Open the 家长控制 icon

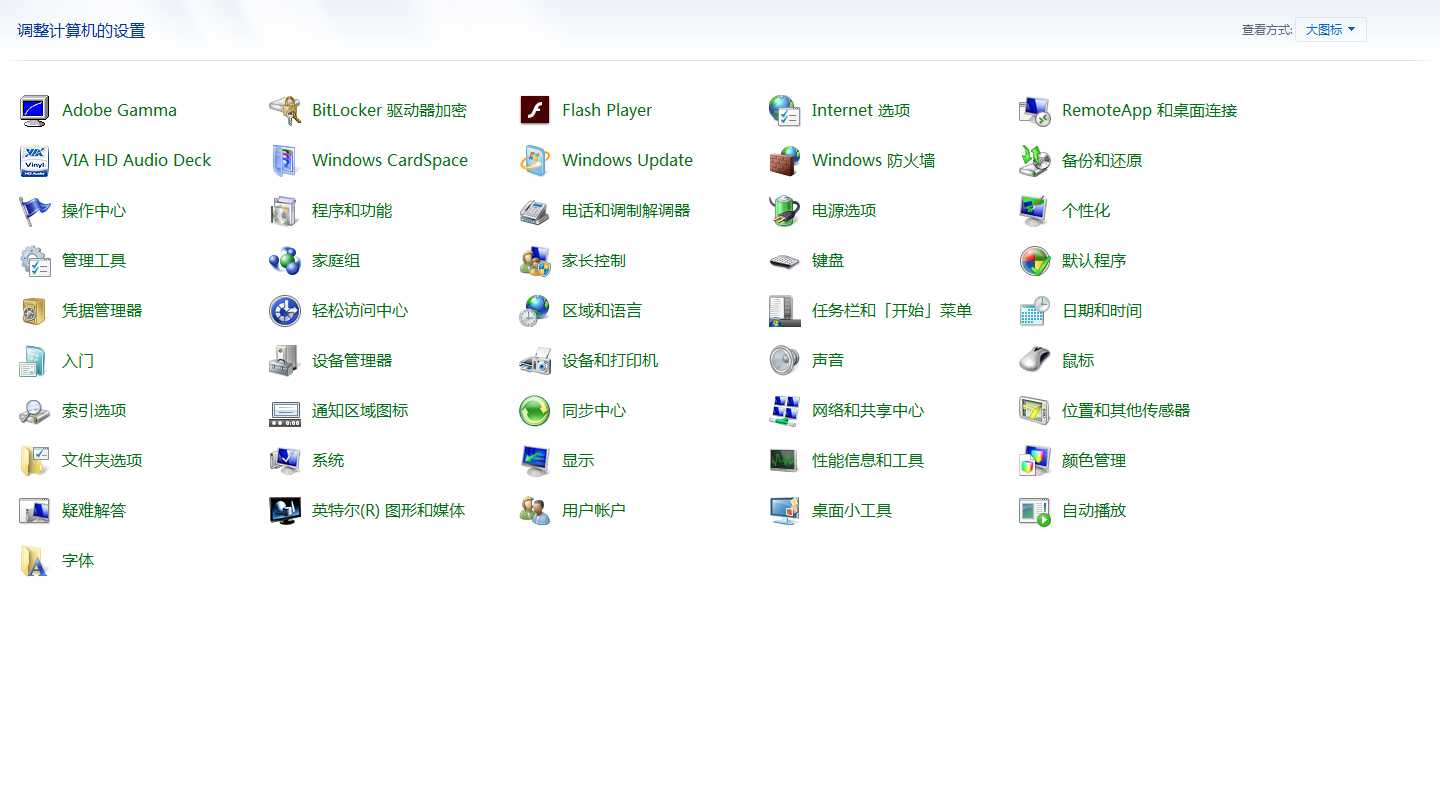click(x=535, y=260)
